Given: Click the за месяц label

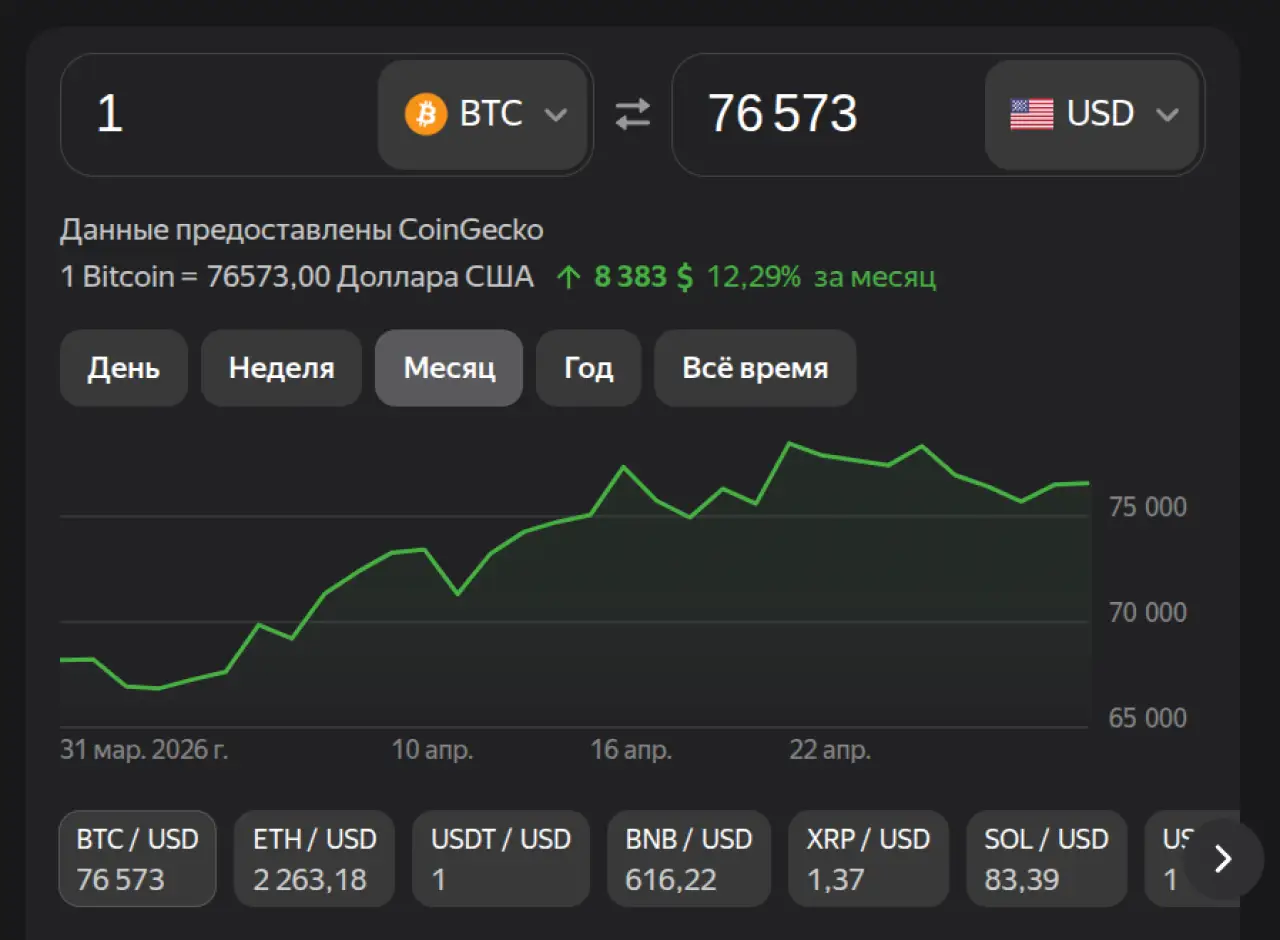Looking at the screenshot, I should coord(875,277).
